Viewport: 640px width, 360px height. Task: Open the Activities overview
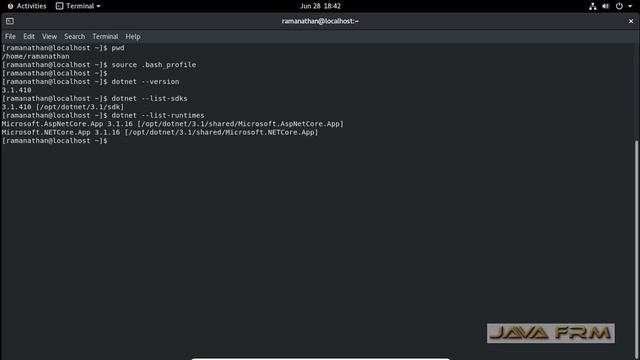27,6
